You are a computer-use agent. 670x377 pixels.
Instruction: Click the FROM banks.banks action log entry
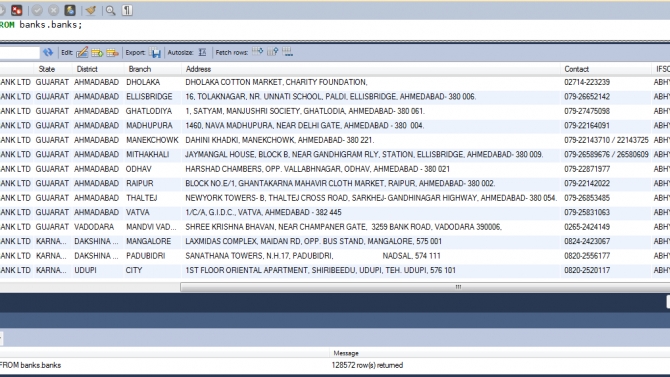pyautogui.click(x=30, y=365)
